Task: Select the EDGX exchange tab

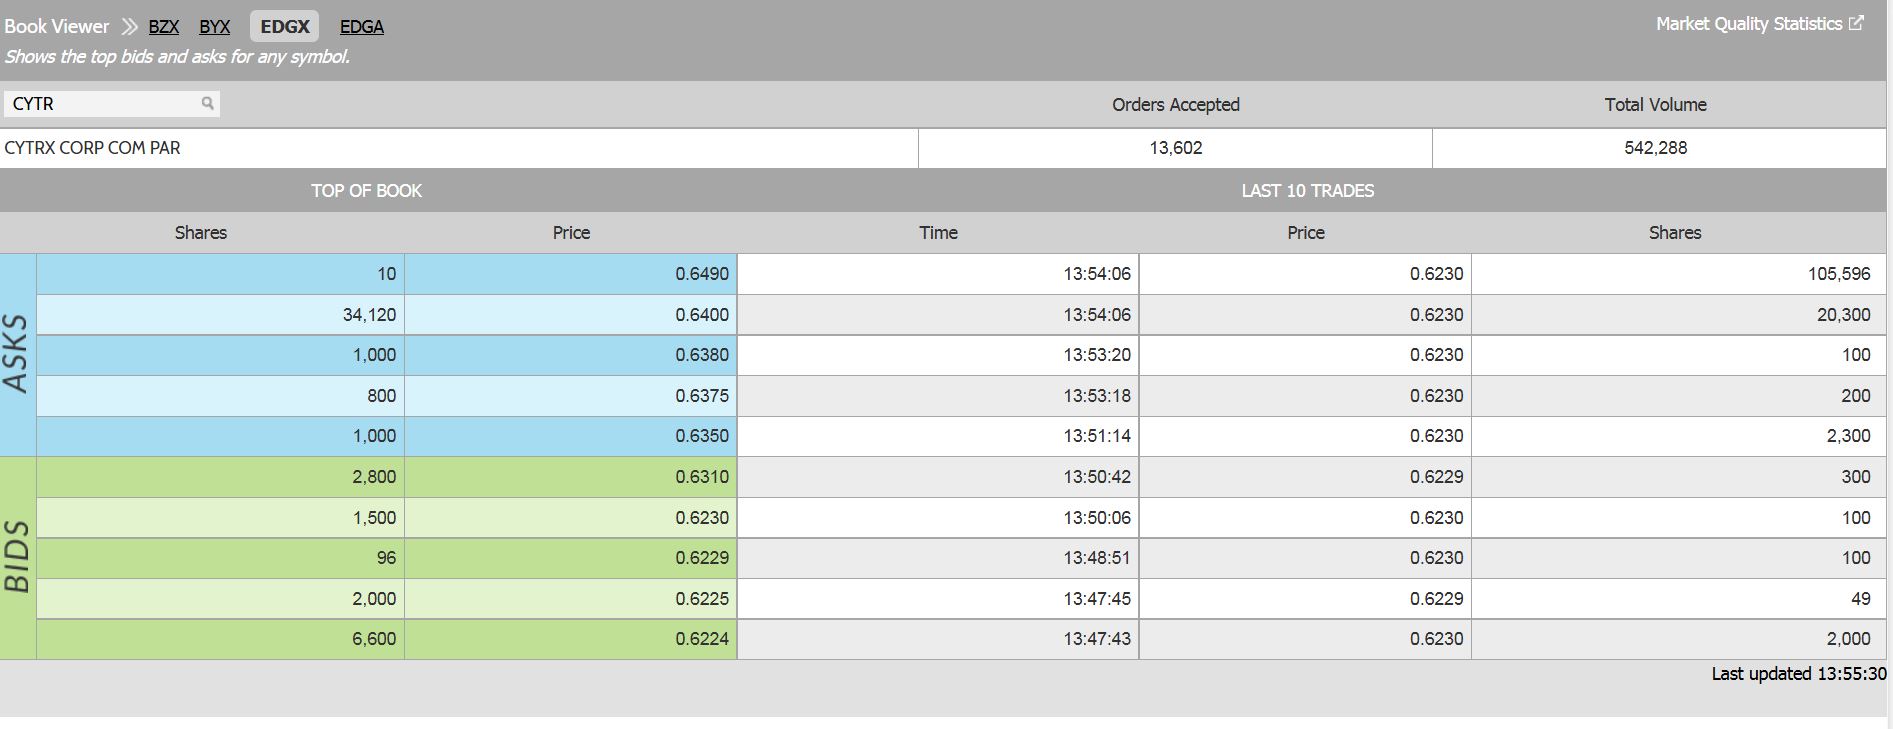Action: [285, 27]
